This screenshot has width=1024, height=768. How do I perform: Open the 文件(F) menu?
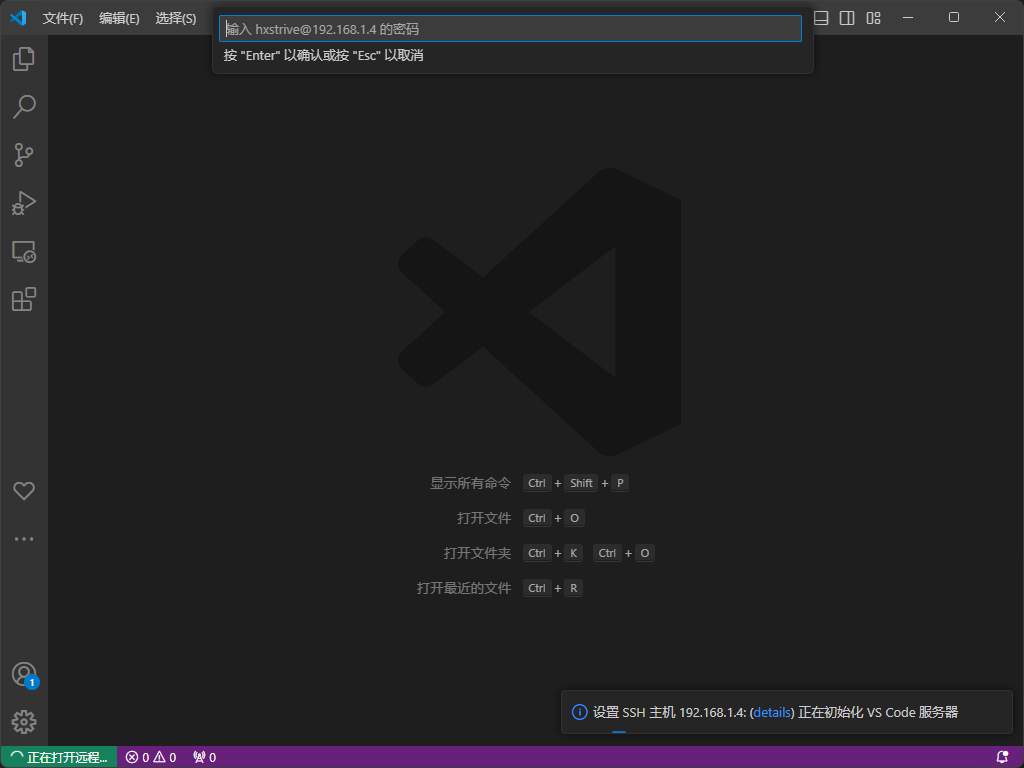[x=63, y=18]
